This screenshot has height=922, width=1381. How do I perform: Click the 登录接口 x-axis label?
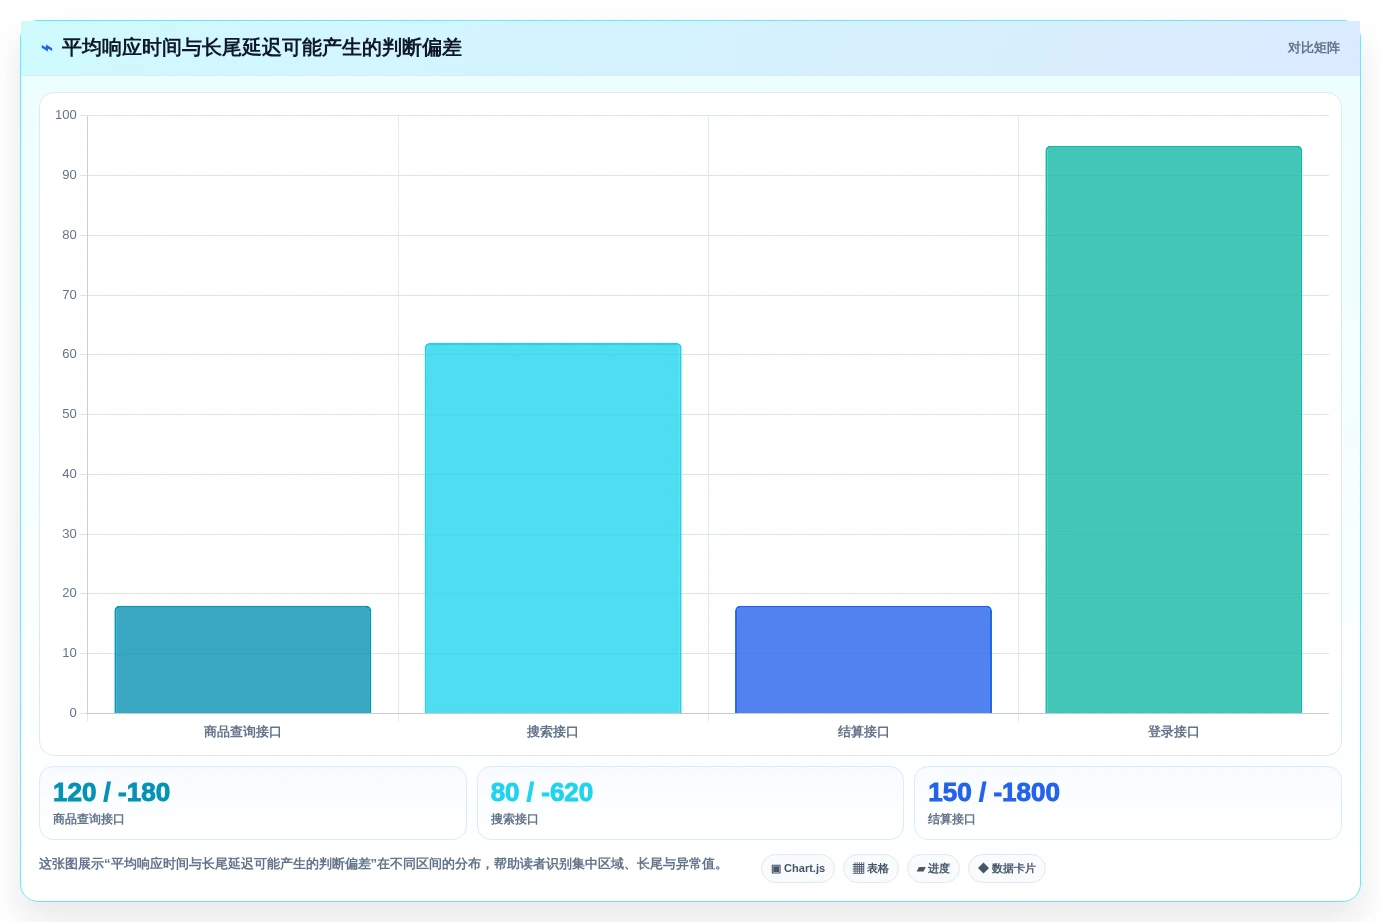click(1174, 732)
